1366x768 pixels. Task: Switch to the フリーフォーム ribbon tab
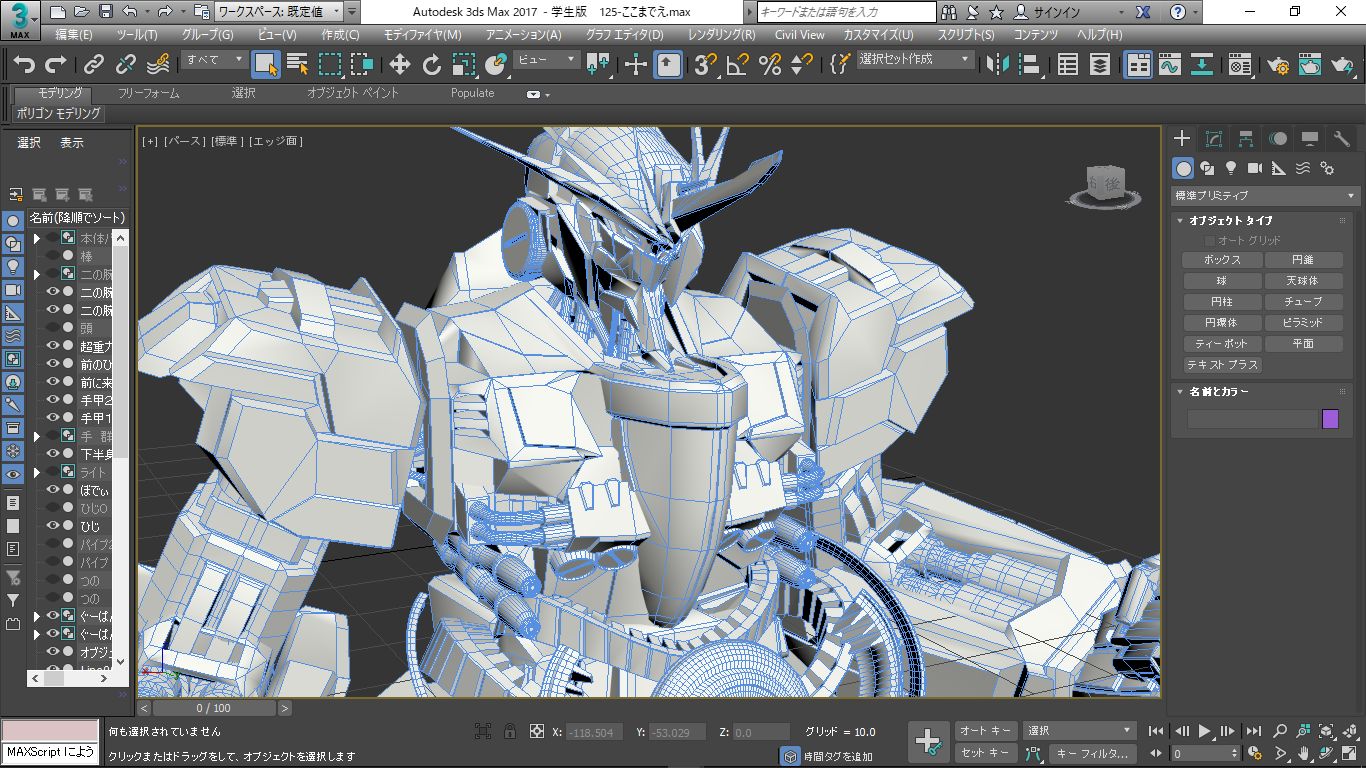(149, 93)
